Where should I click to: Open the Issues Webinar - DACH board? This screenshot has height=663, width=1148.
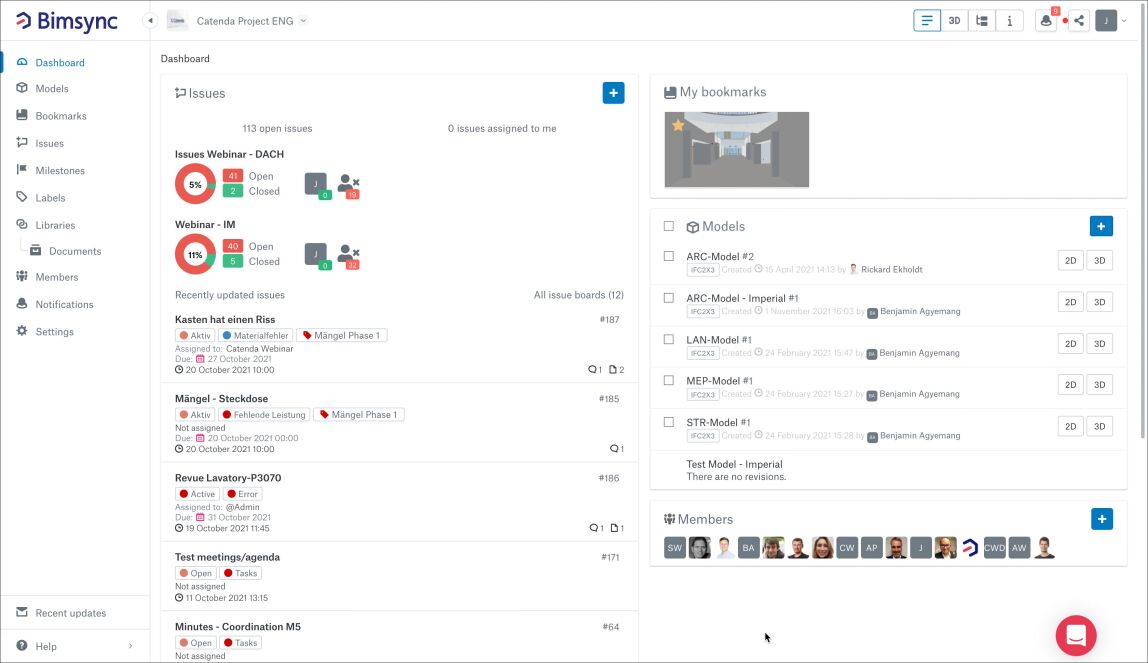(229, 154)
